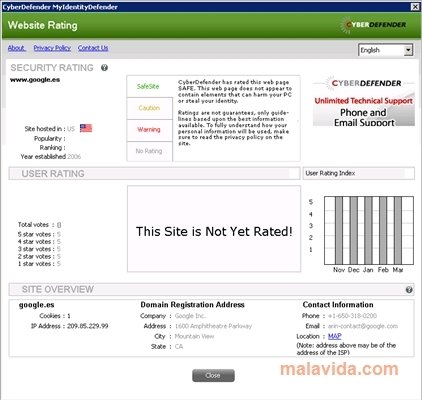Viewport: 422px width, 400px height.
Task: Click the Total votes label
Action: point(33,225)
